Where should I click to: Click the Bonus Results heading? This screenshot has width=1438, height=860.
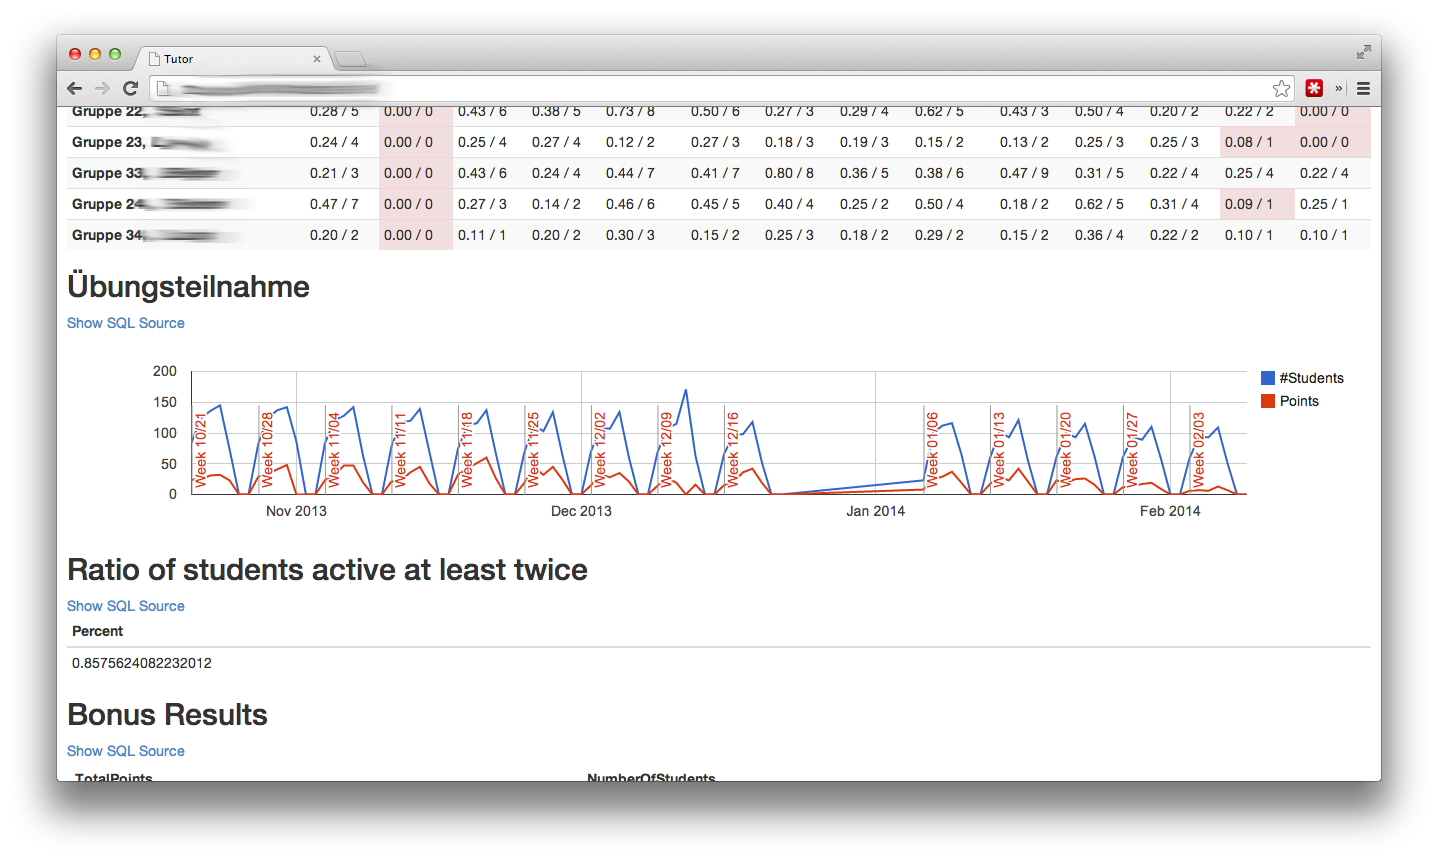click(x=167, y=715)
